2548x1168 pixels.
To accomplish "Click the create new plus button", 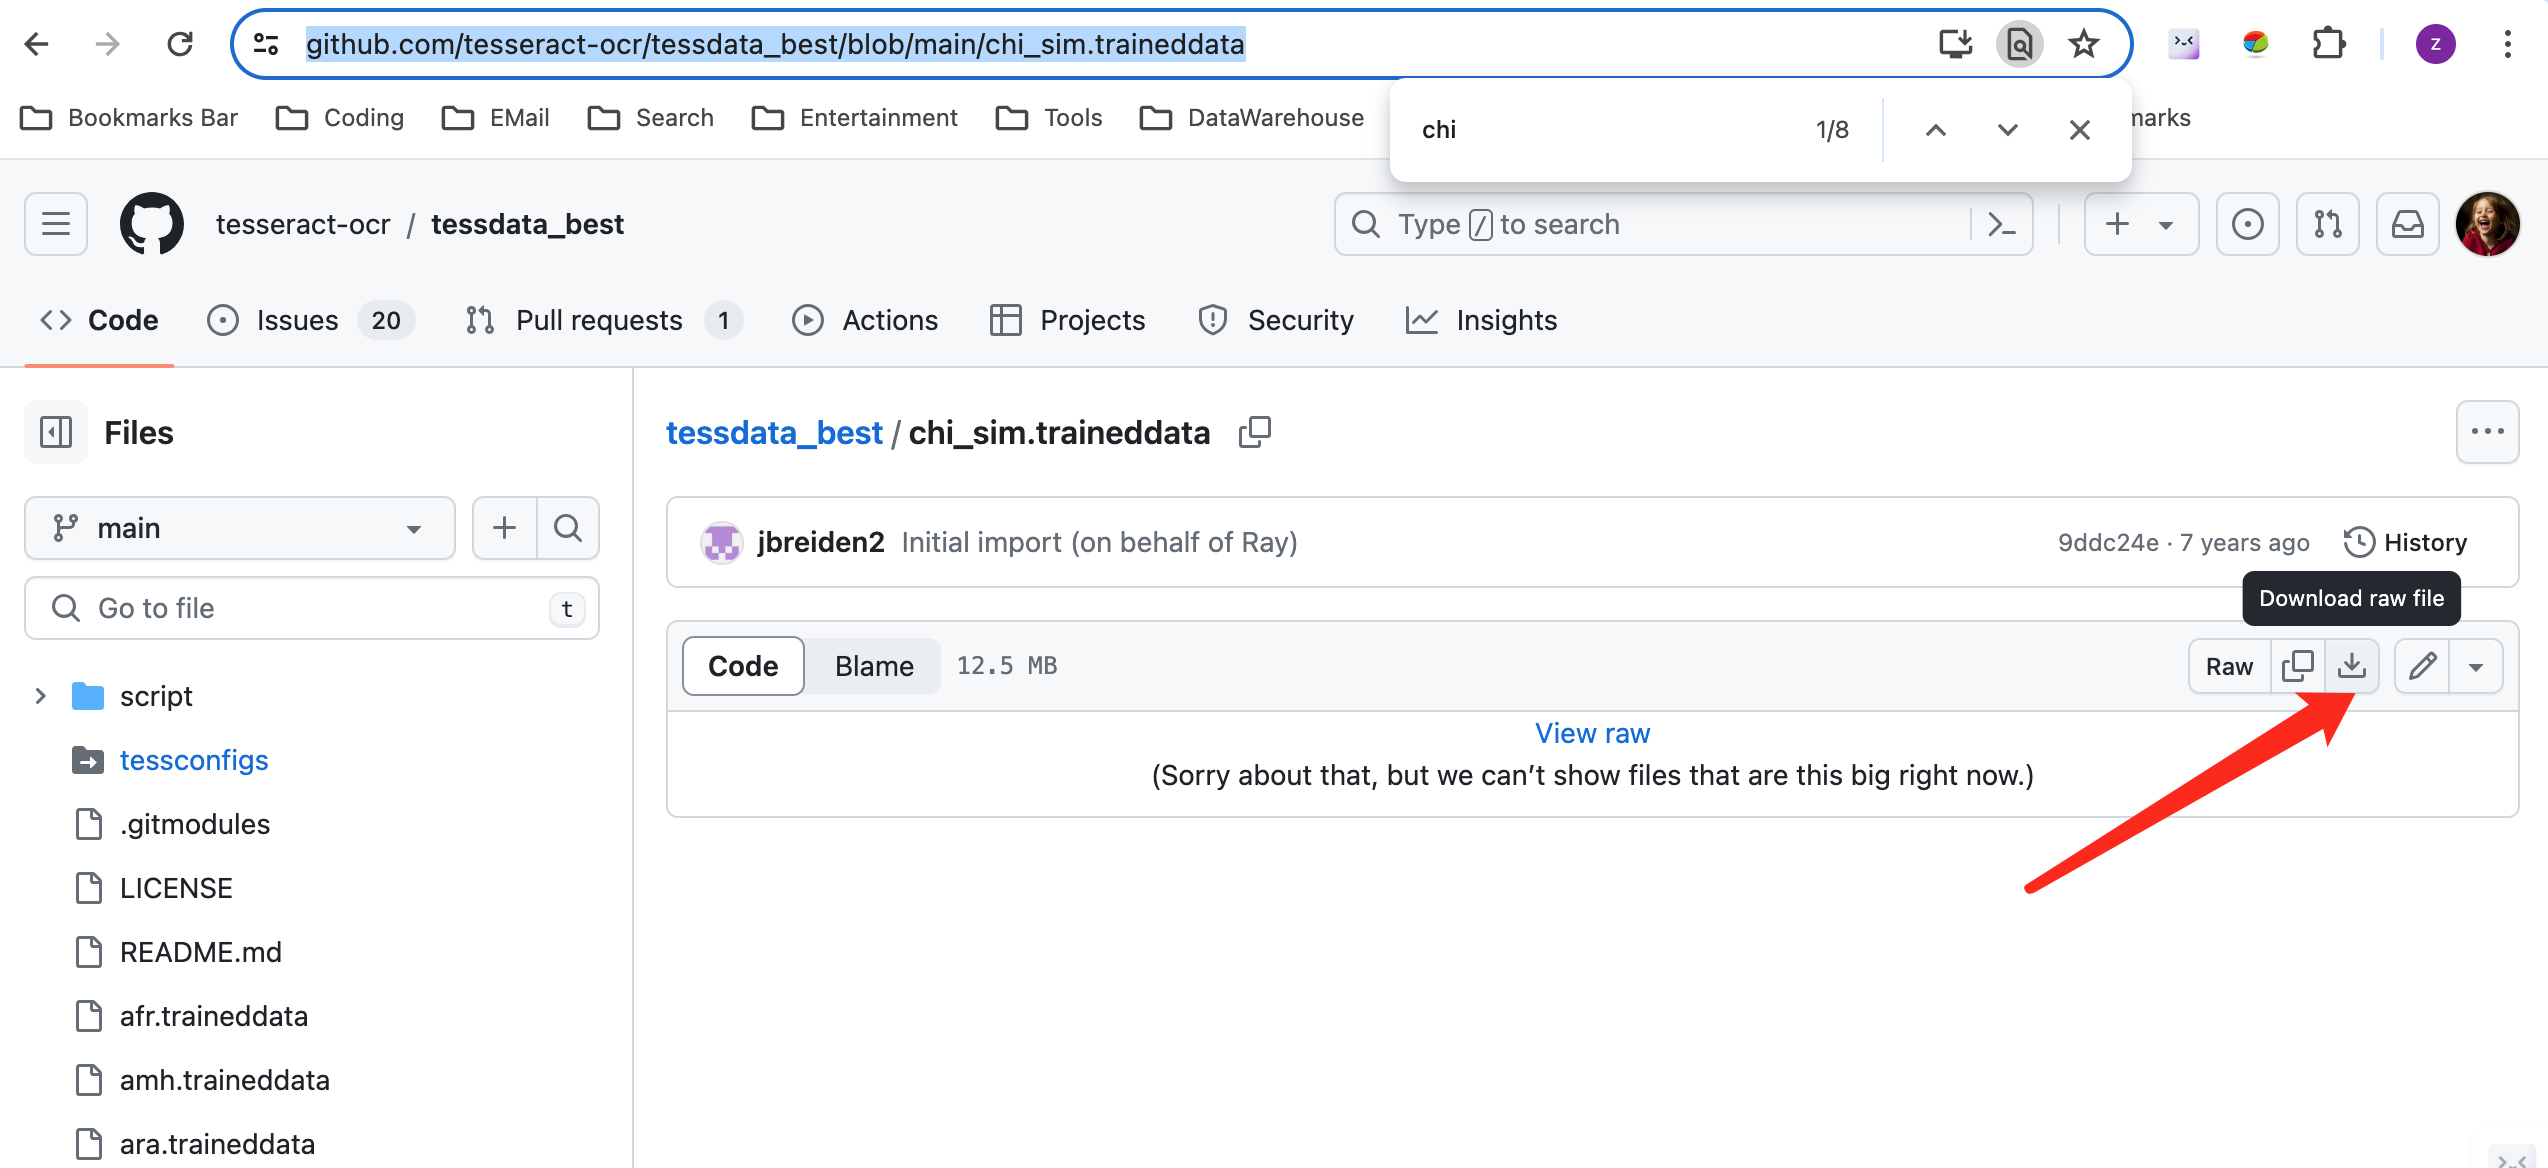I will pyautogui.click(x=2141, y=224).
